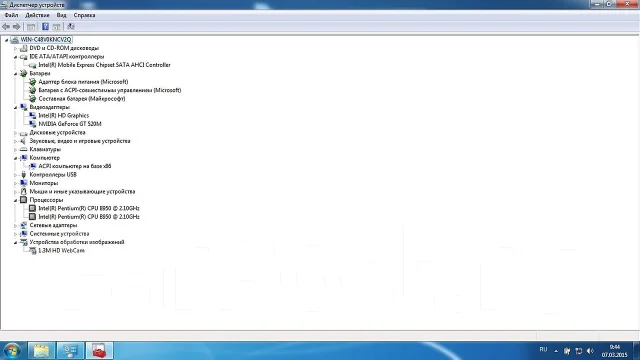Click the Мыши и иные указывающие устройства icon
Image resolution: width=640 pixels, height=360 pixels.
(24, 192)
